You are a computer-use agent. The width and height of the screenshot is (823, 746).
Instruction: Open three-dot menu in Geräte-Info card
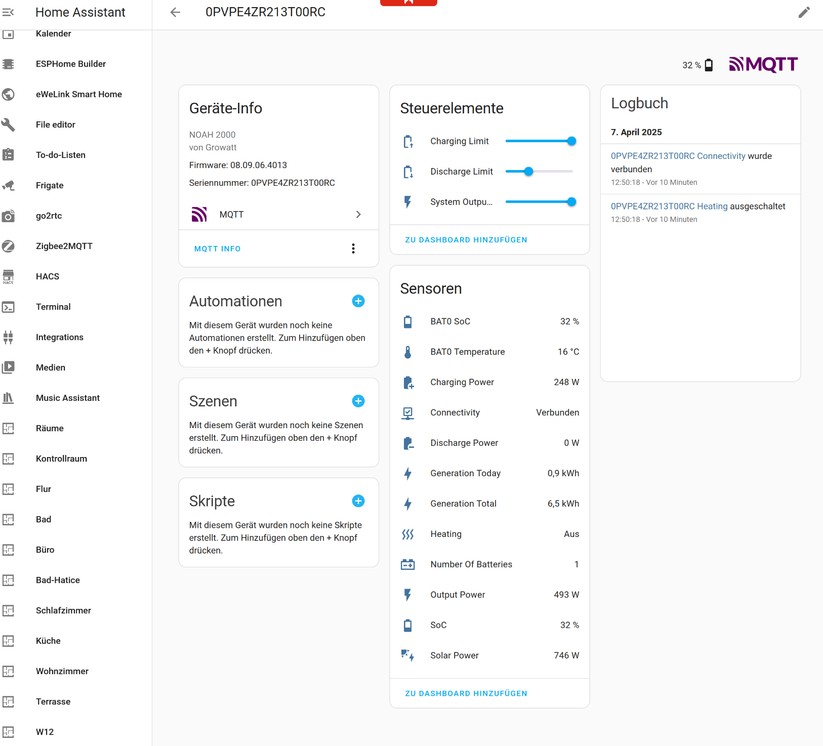pos(353,249)
